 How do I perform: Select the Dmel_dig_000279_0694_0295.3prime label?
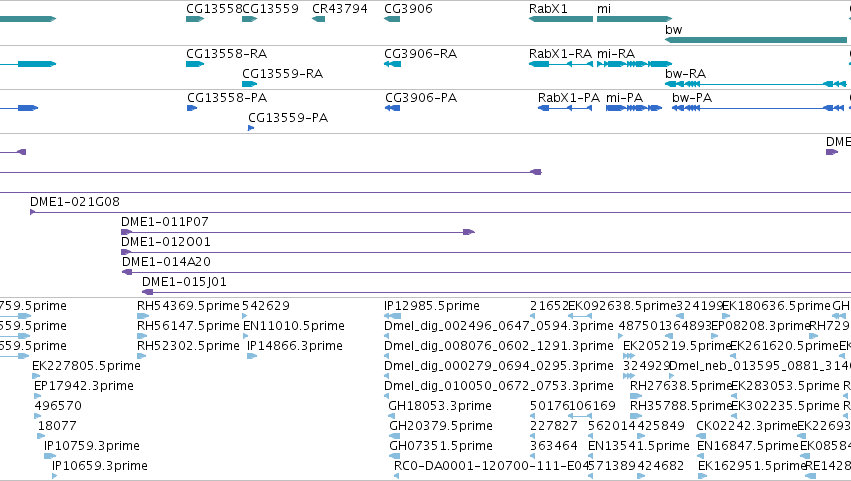tap(499, 366)
